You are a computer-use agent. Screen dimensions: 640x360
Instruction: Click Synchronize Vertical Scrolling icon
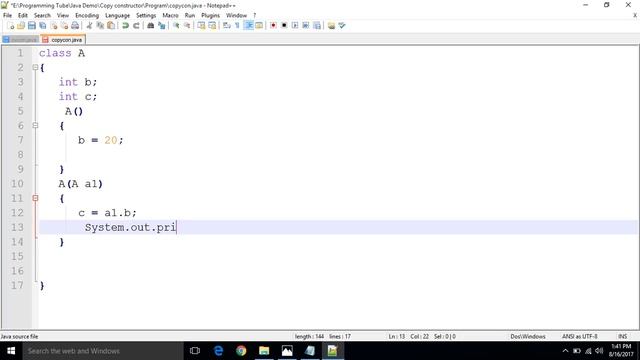[201, 26]
